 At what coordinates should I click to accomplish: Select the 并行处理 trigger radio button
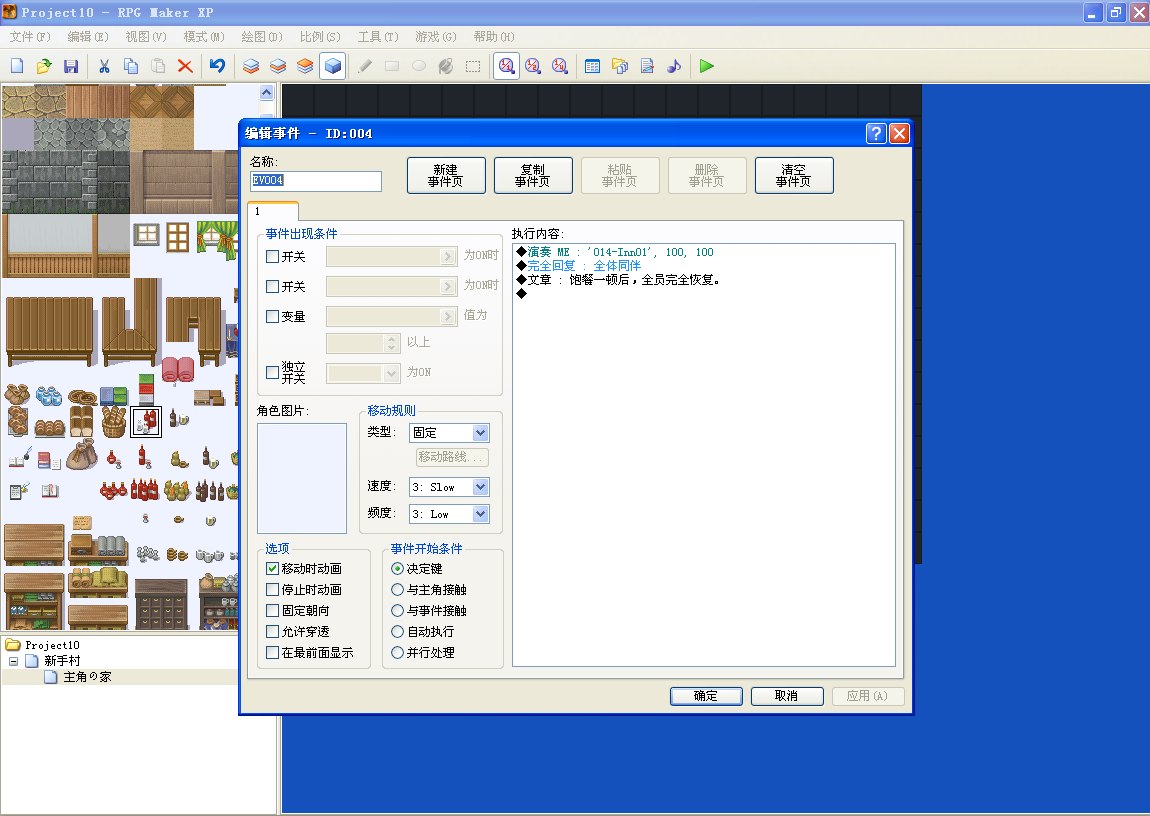pos(398,653)
